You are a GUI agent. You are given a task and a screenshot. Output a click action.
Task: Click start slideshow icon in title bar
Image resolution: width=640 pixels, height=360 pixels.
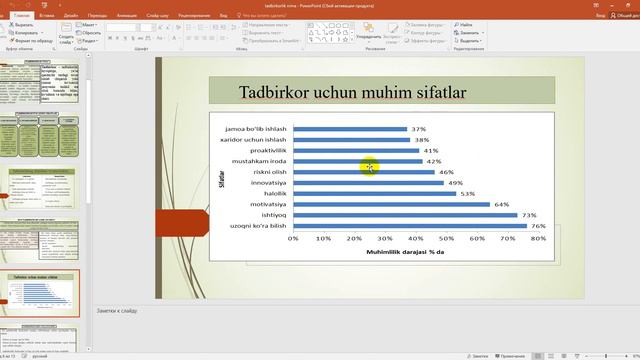[44, 5]
